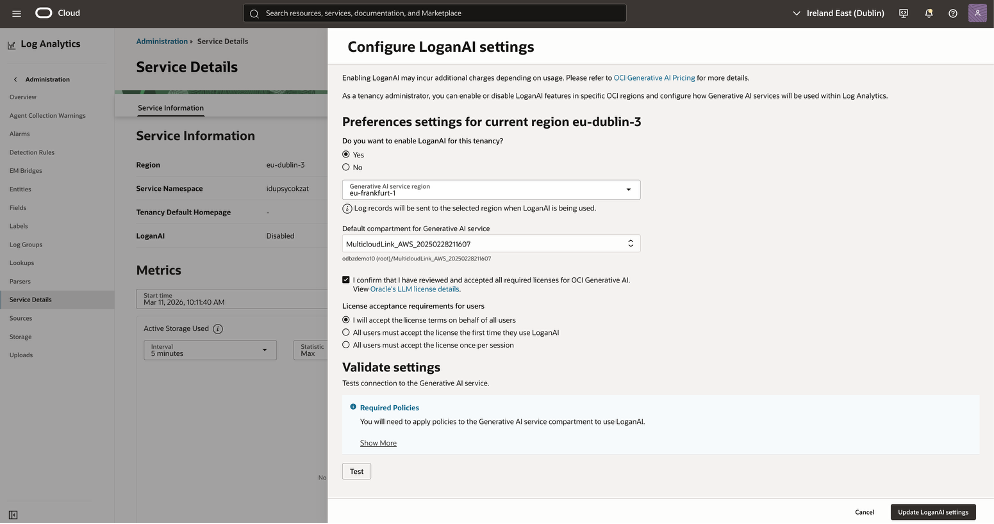The image size is (994, 524).
Task: Expand Show More under Required Policies
Action: click(378, 443)
